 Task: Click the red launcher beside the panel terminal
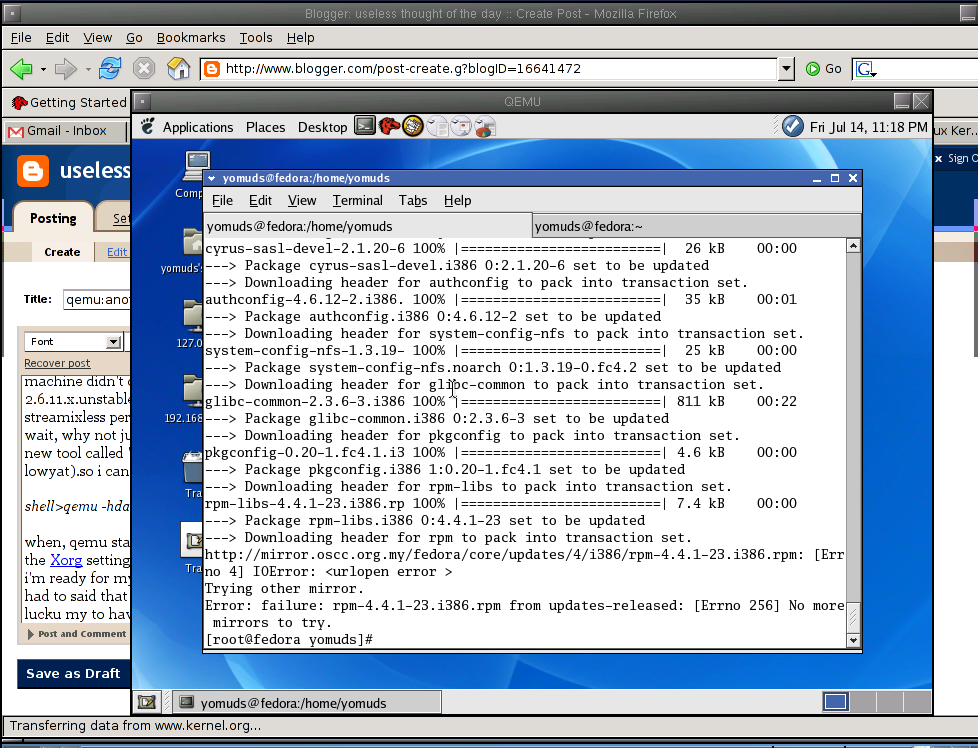(389, 126)
